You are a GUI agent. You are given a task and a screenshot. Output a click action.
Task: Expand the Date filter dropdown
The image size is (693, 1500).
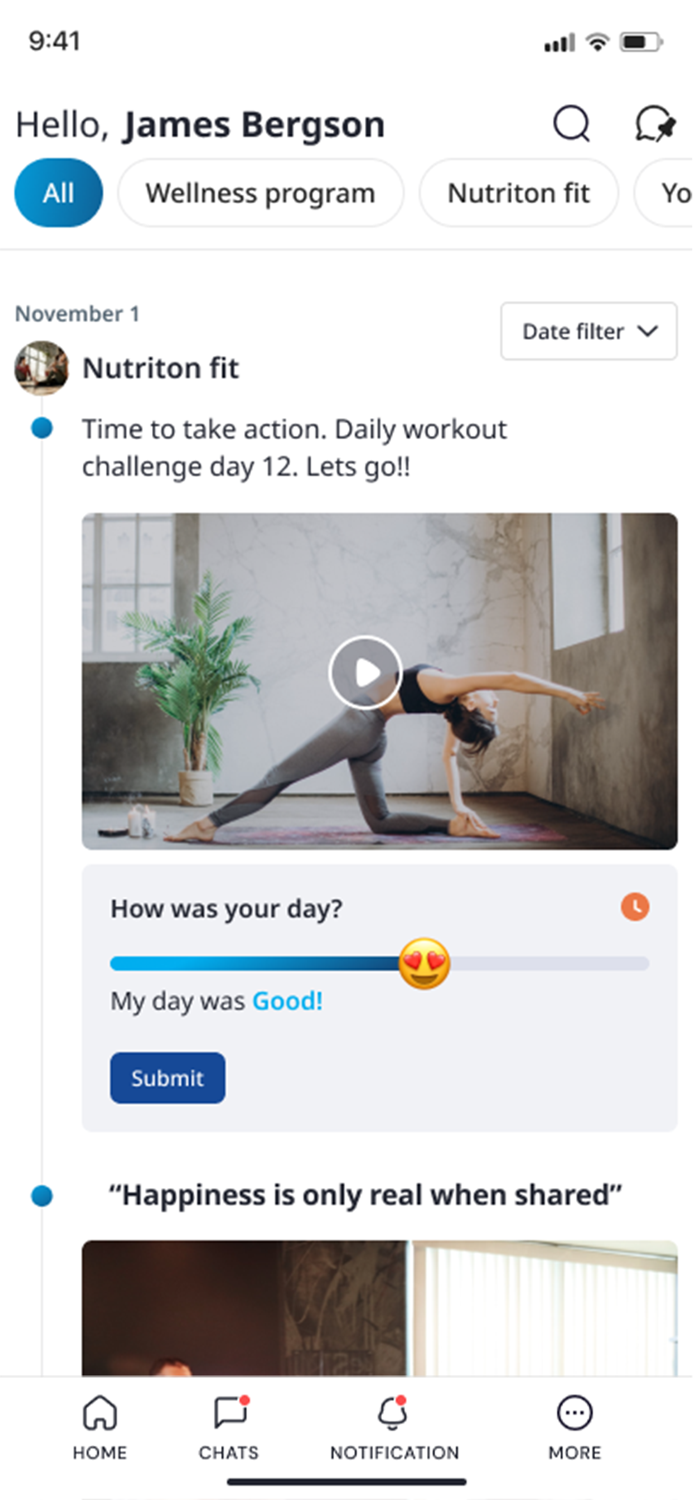tap(588, 331)
